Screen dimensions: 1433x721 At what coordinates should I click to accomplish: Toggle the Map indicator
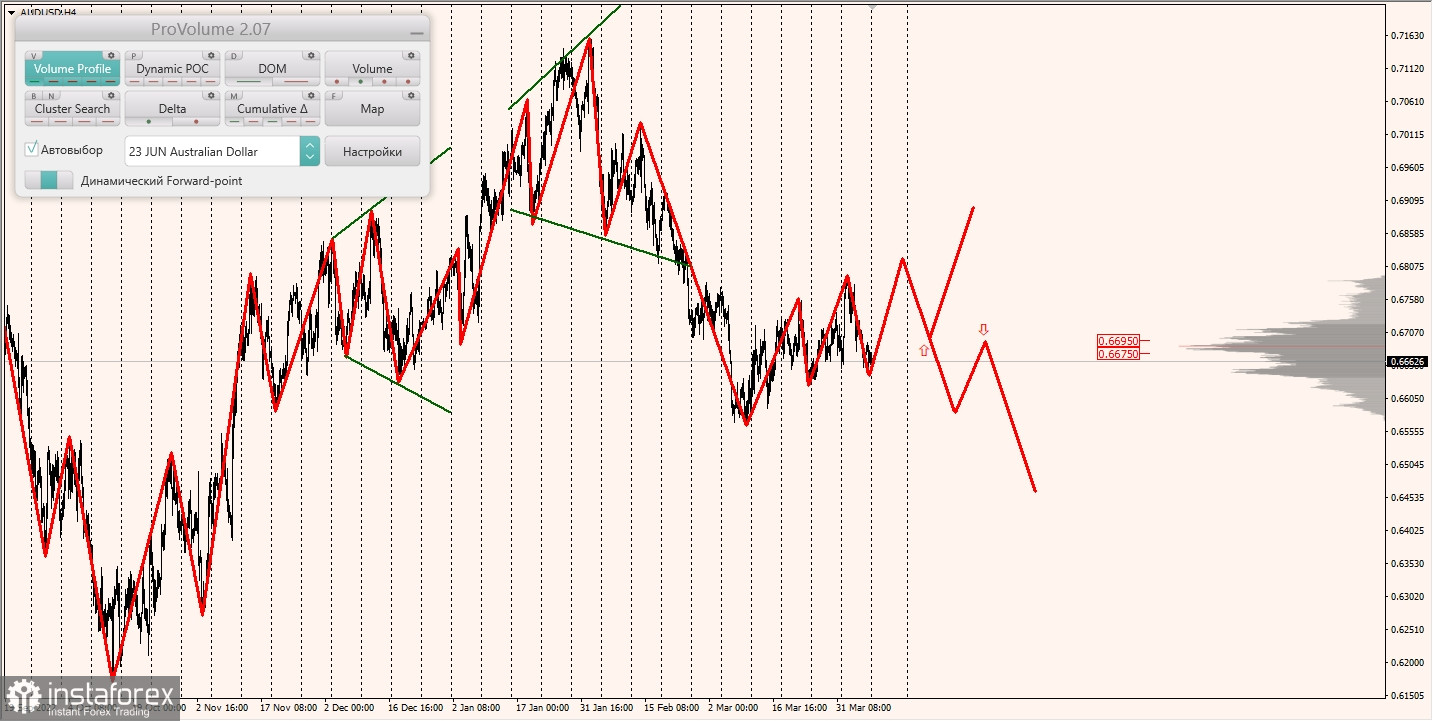pyautogui.click(x=372, y=109)
